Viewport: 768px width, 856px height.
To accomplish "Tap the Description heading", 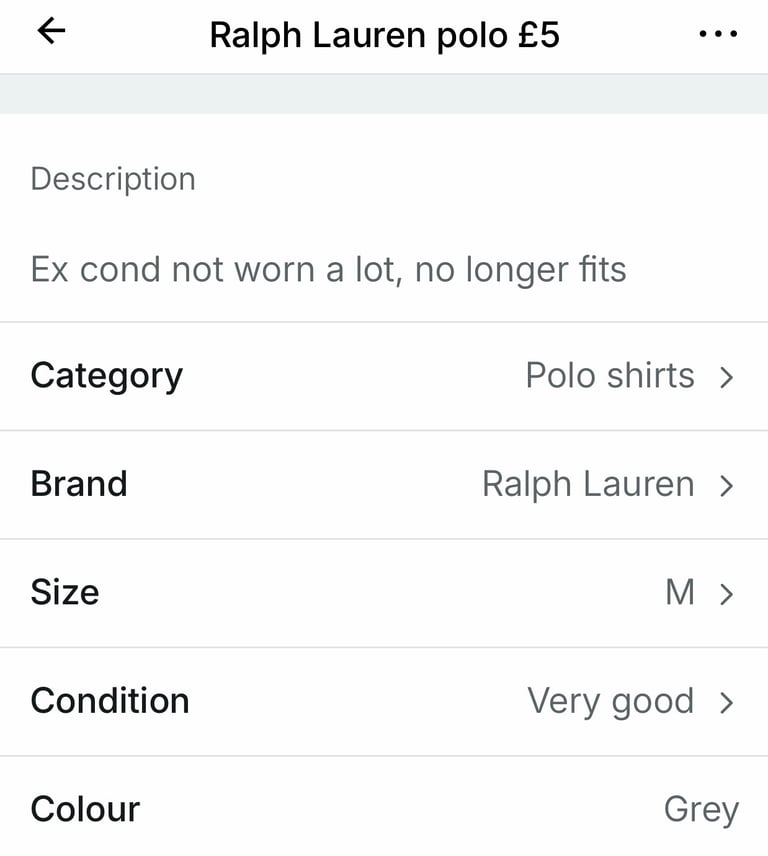I will click(x=113, y=179).
